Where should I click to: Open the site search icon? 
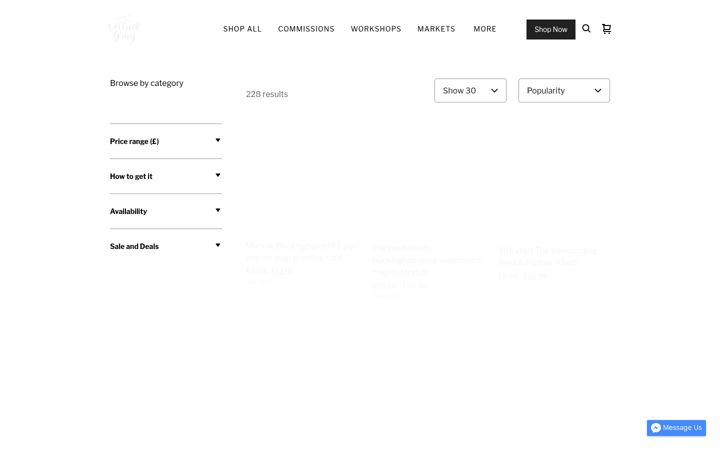[x=586, y=28]
